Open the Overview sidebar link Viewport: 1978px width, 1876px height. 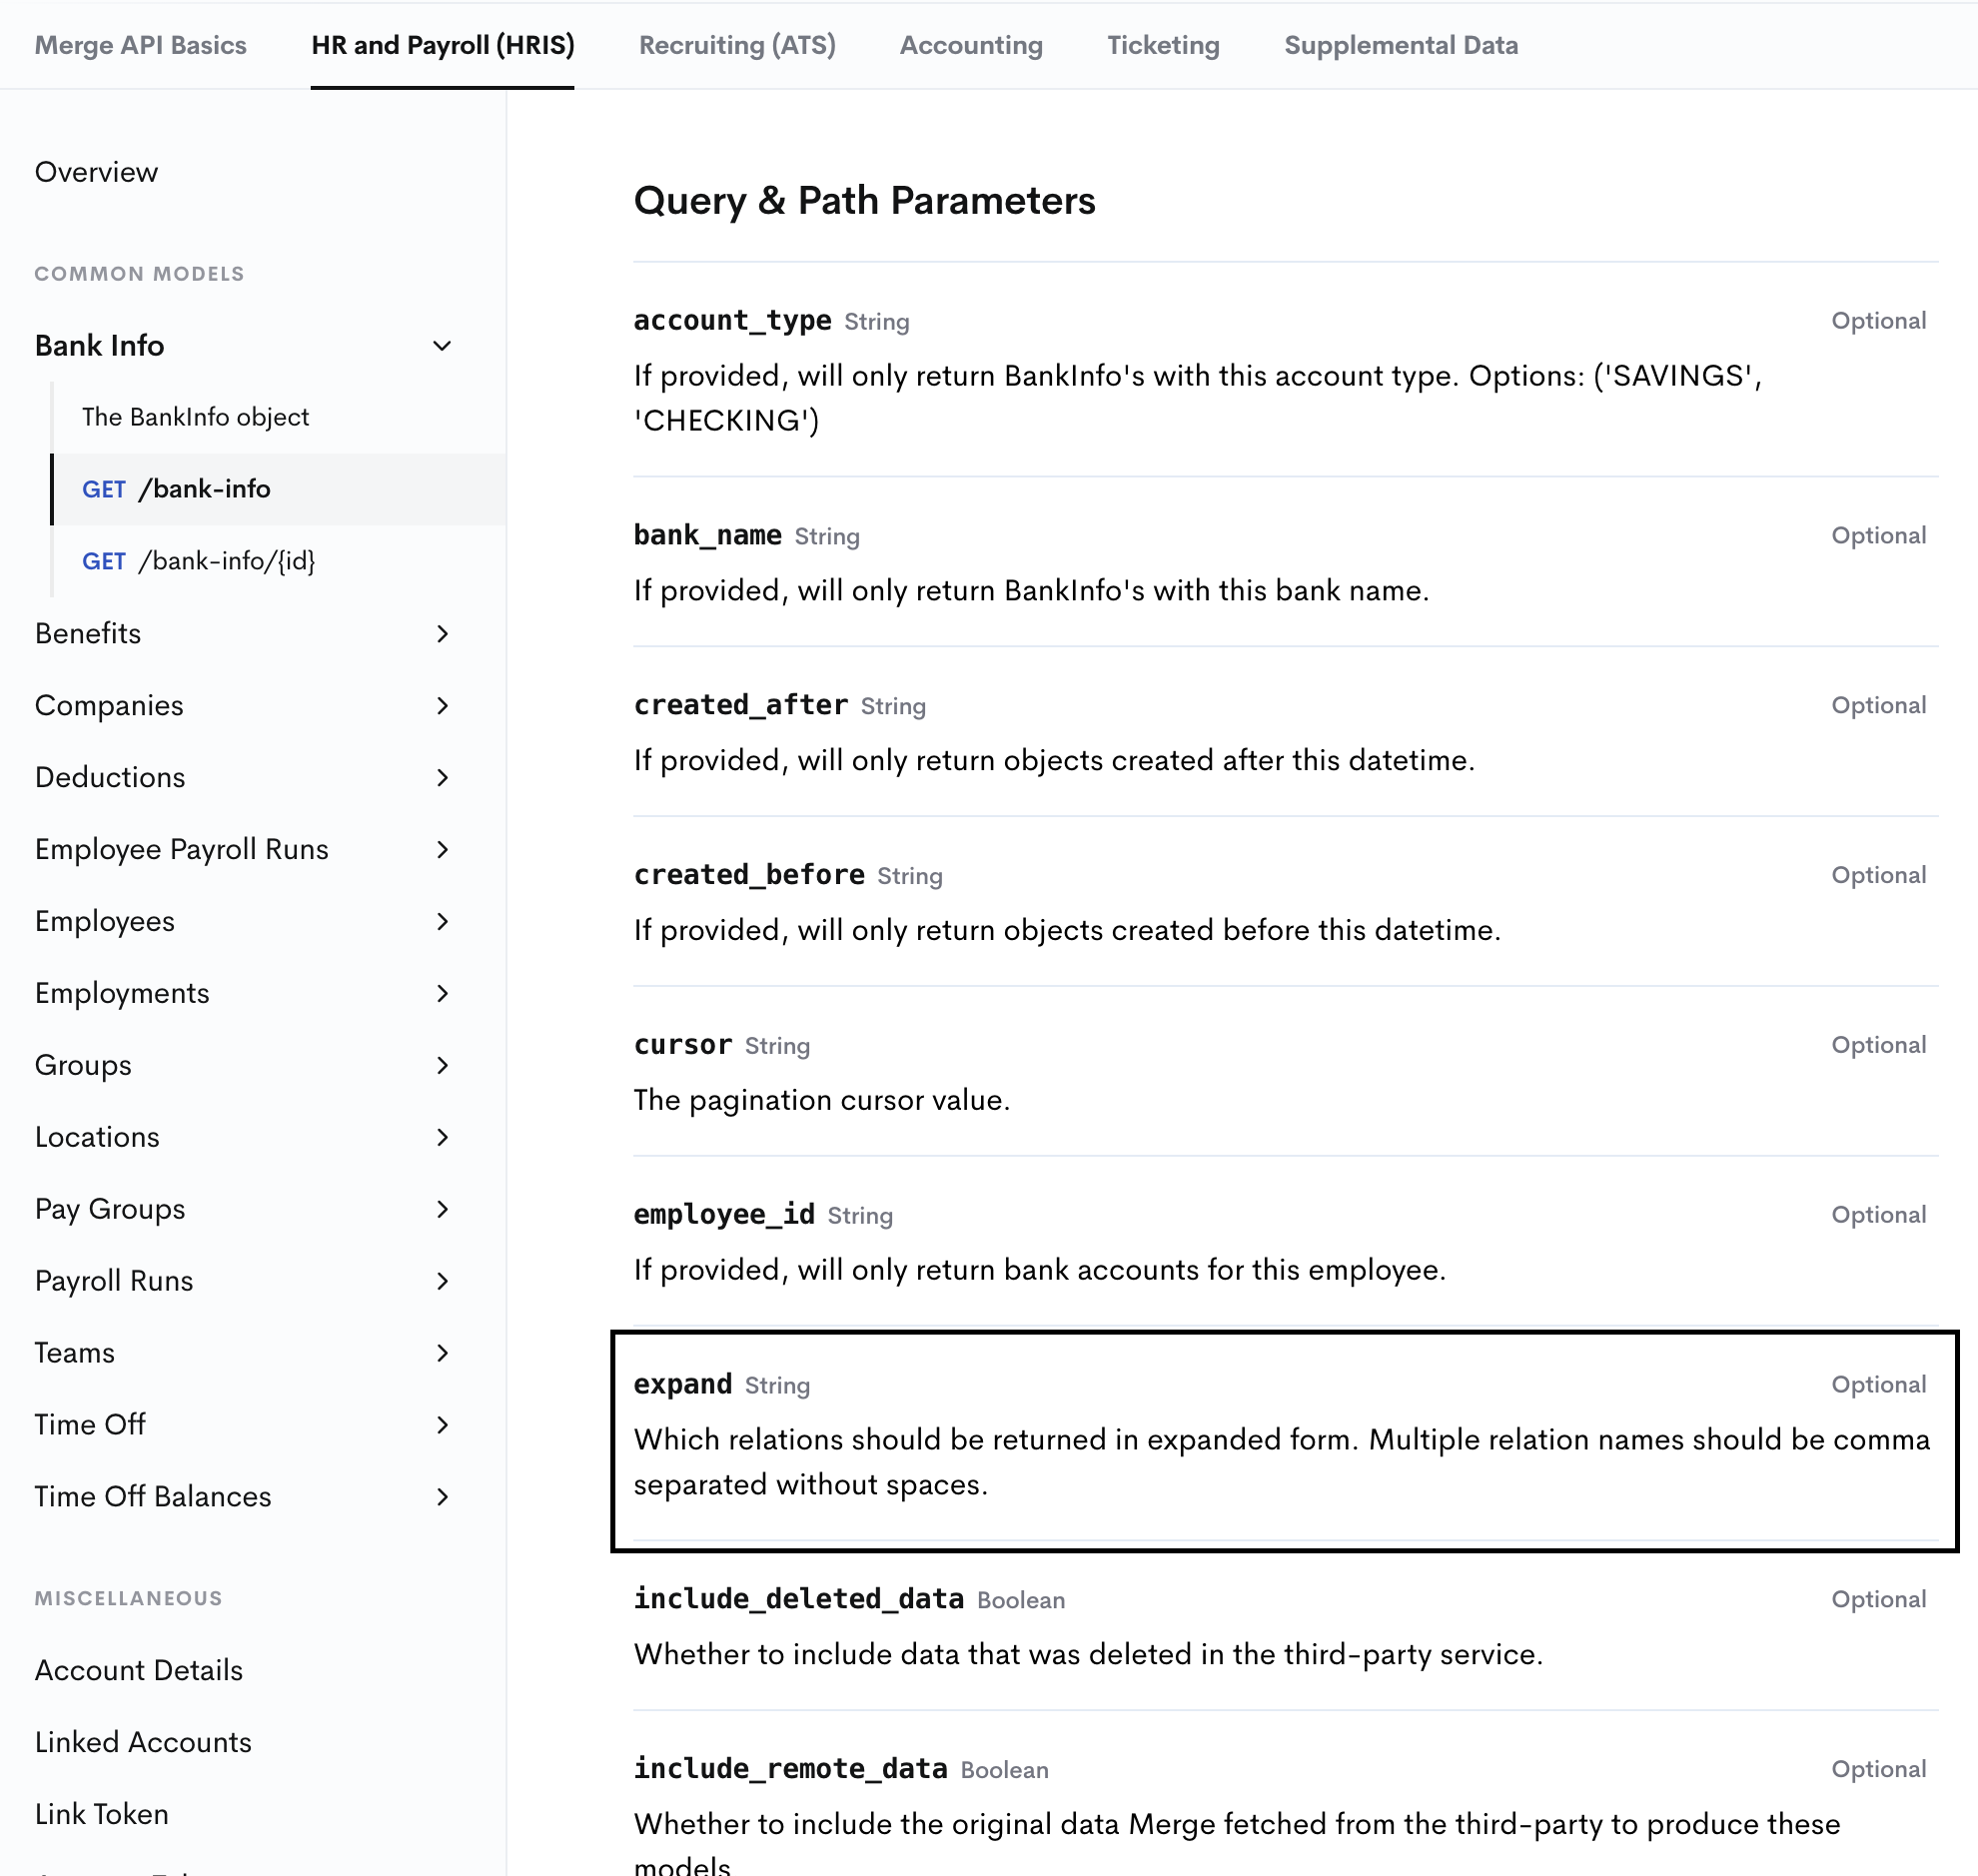[x=96, y=172]
